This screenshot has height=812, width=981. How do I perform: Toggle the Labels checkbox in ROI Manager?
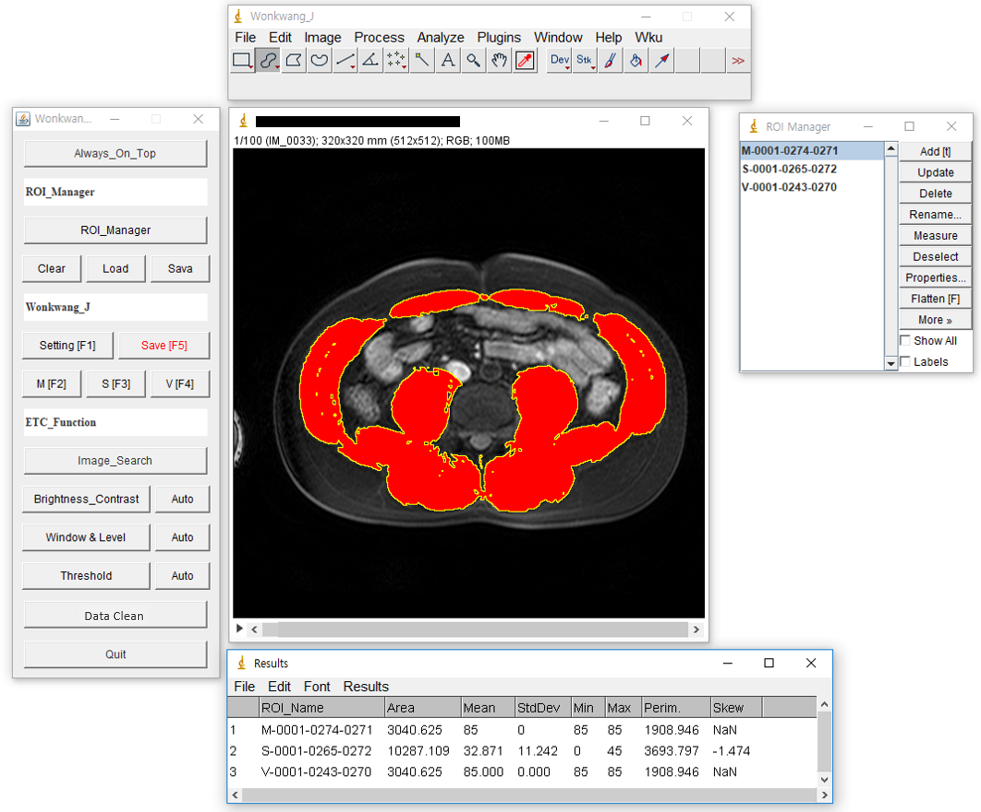pos(905,362)
